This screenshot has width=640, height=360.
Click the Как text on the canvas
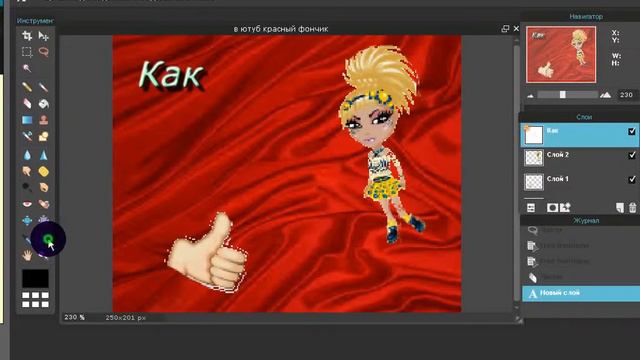[171, 75]
